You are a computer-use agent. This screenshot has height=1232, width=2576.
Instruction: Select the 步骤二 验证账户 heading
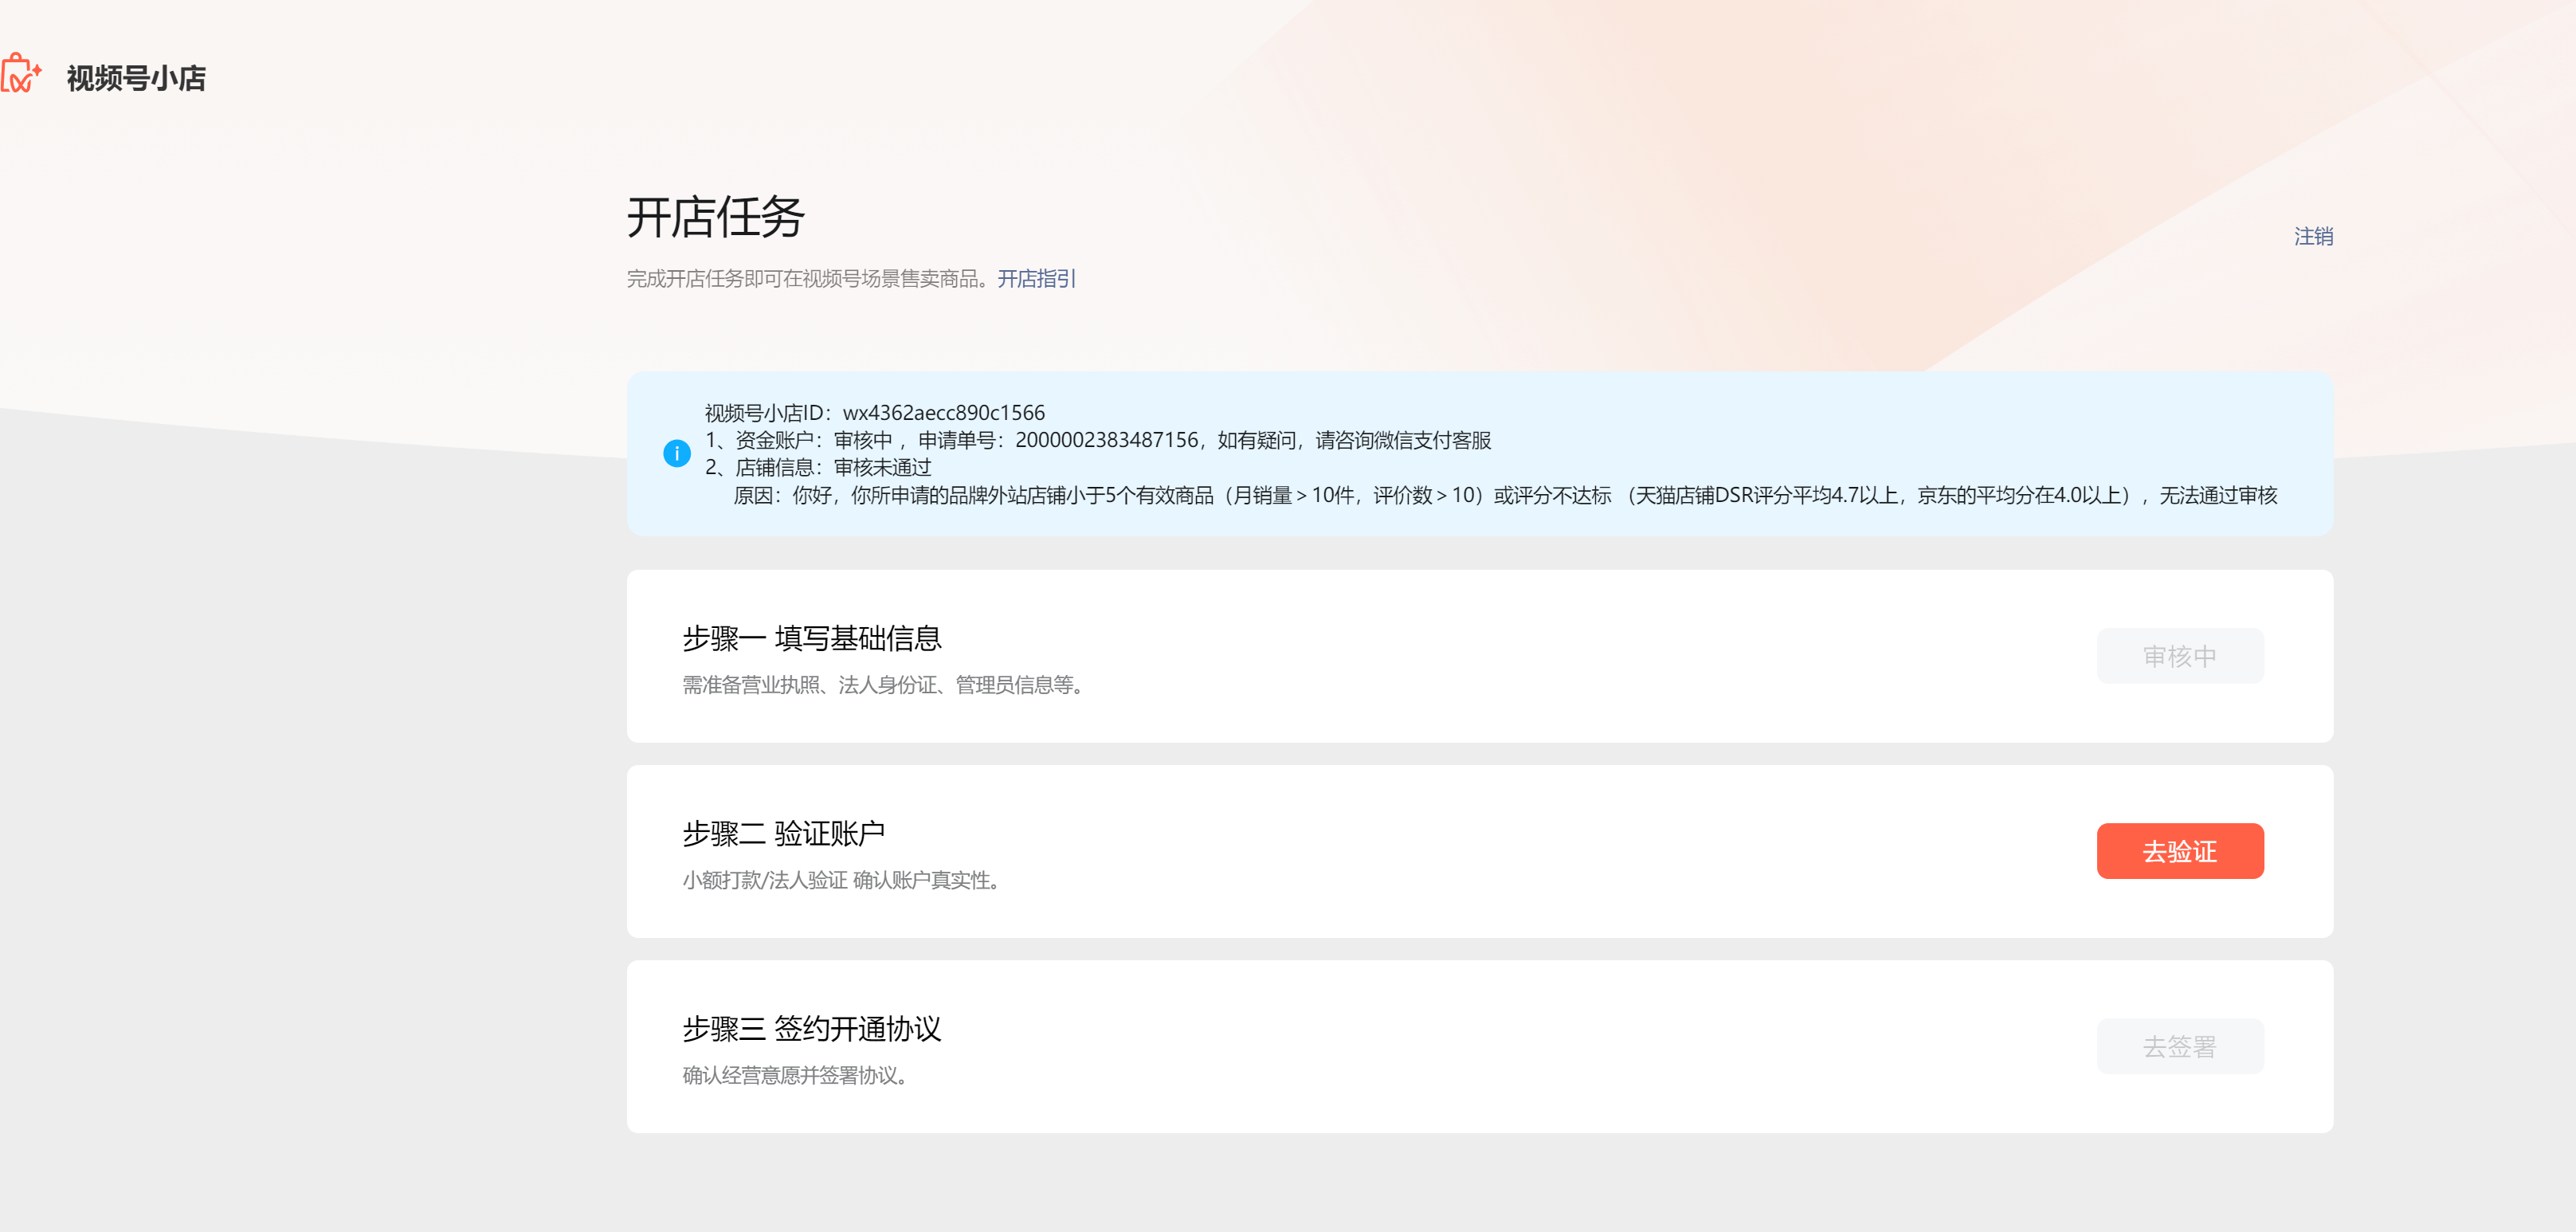point(783,833)
